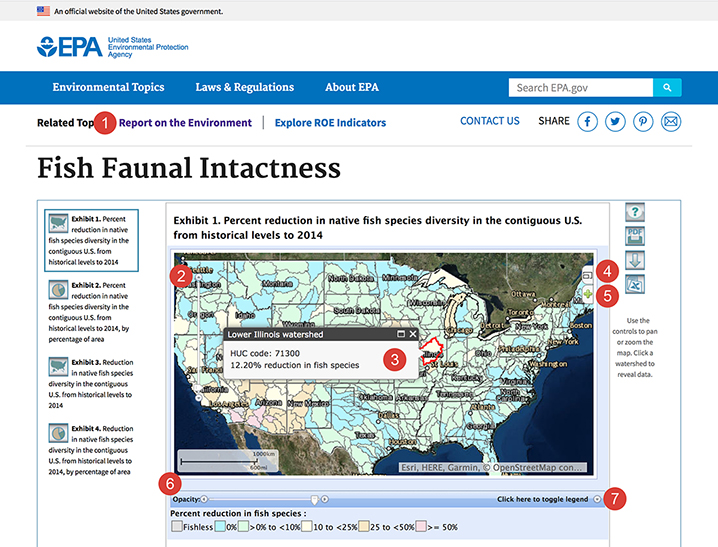Click the Esri map attribution text
Screen dimensions: 718x547
click(492, 467)
